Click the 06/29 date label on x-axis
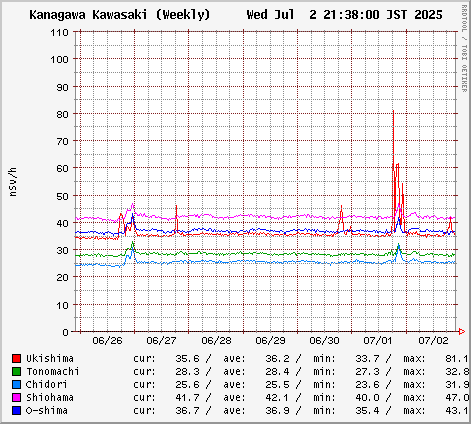Screen dimensions: 471x424 (270, 340)
